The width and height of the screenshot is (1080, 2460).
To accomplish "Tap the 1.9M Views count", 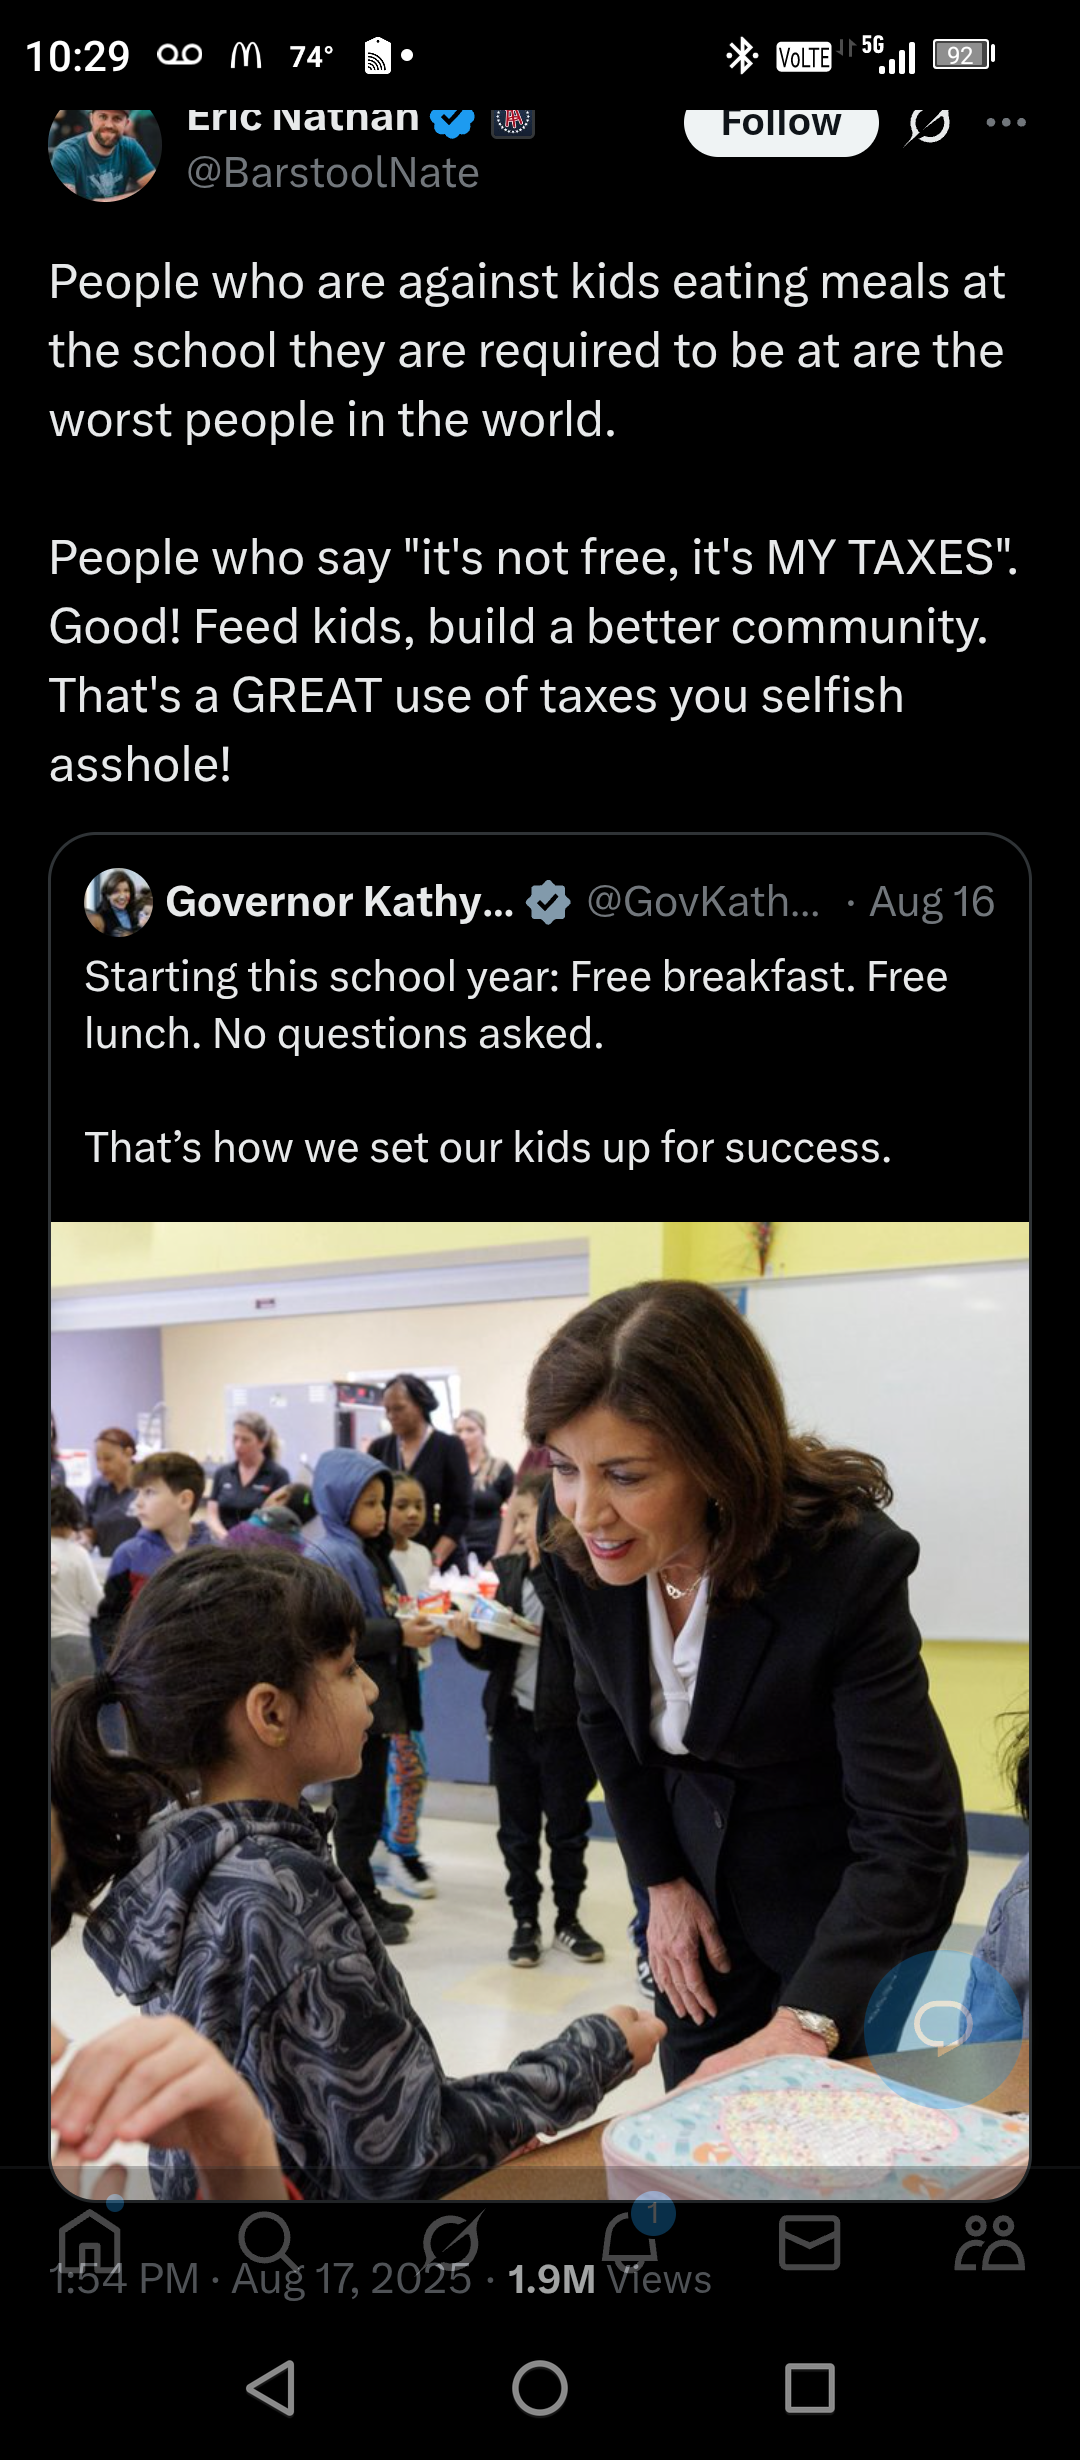I will point(609,2279).
